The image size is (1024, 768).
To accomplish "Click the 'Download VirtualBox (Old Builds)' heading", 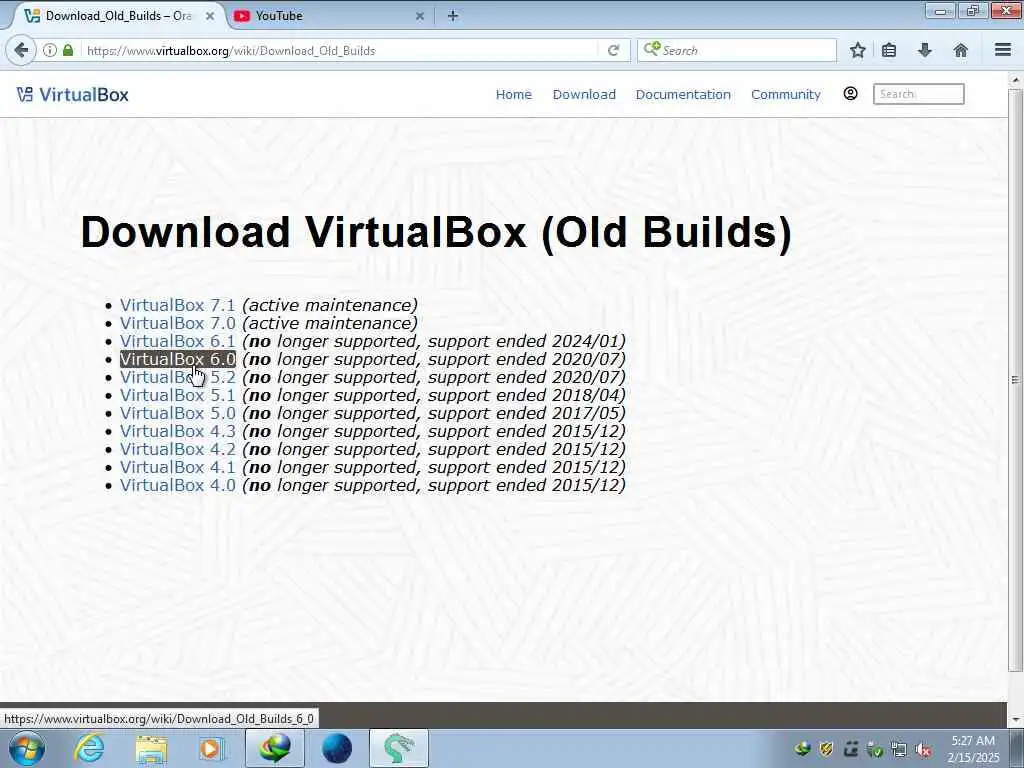I will [x=436, y=231].
